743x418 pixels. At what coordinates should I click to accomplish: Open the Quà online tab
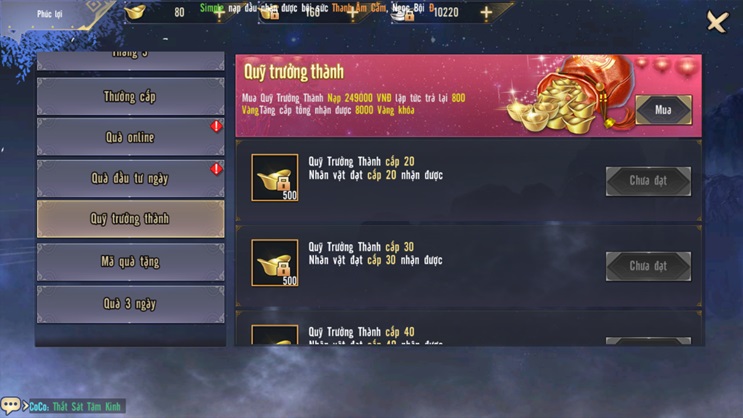point(130,137)
